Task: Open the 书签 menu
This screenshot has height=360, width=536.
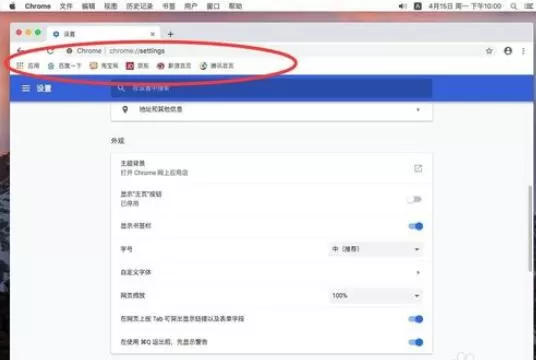Action: pyautogui.click(x=169, y=6)
